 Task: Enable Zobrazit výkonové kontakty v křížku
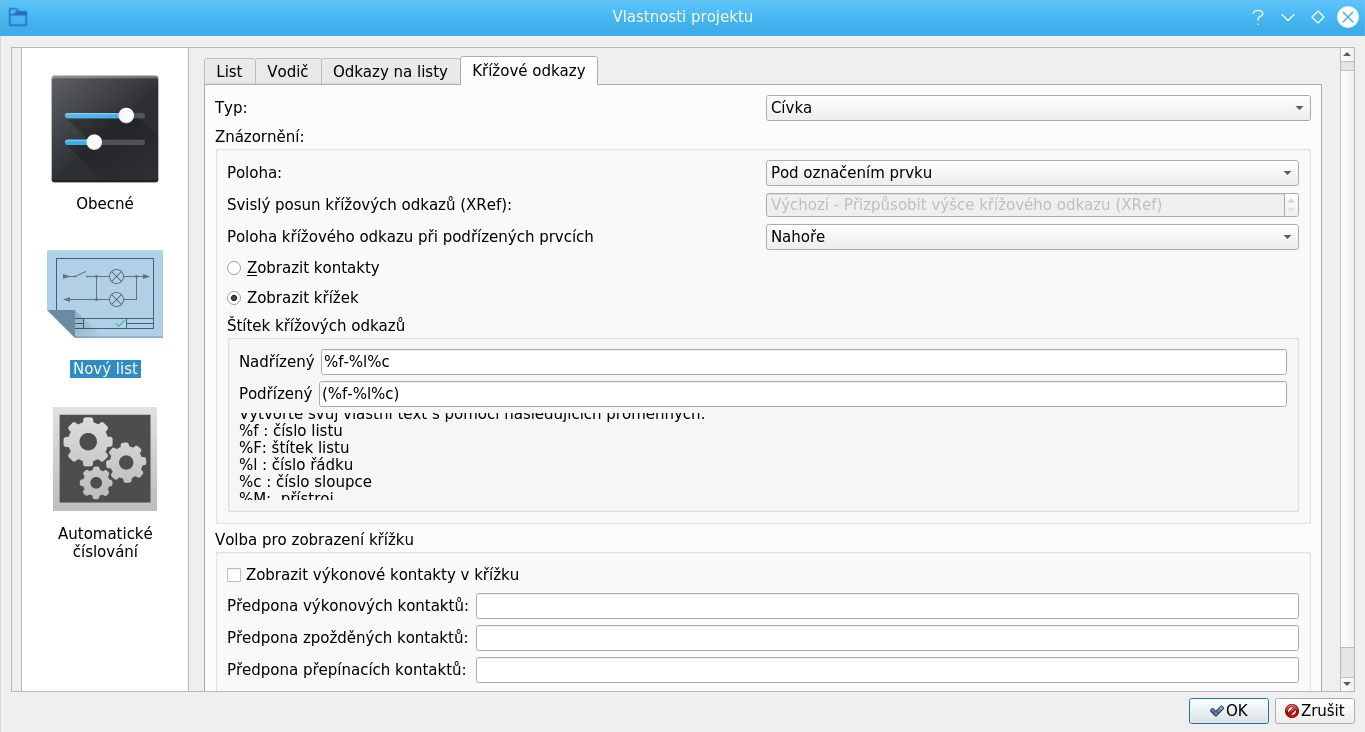pyautogui.click(x=234, y=575)
